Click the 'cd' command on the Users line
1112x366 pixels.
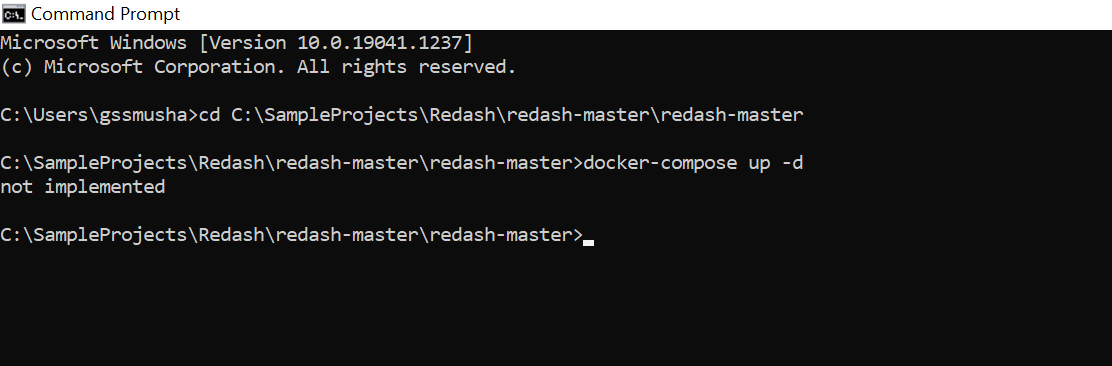click(209, 115)
